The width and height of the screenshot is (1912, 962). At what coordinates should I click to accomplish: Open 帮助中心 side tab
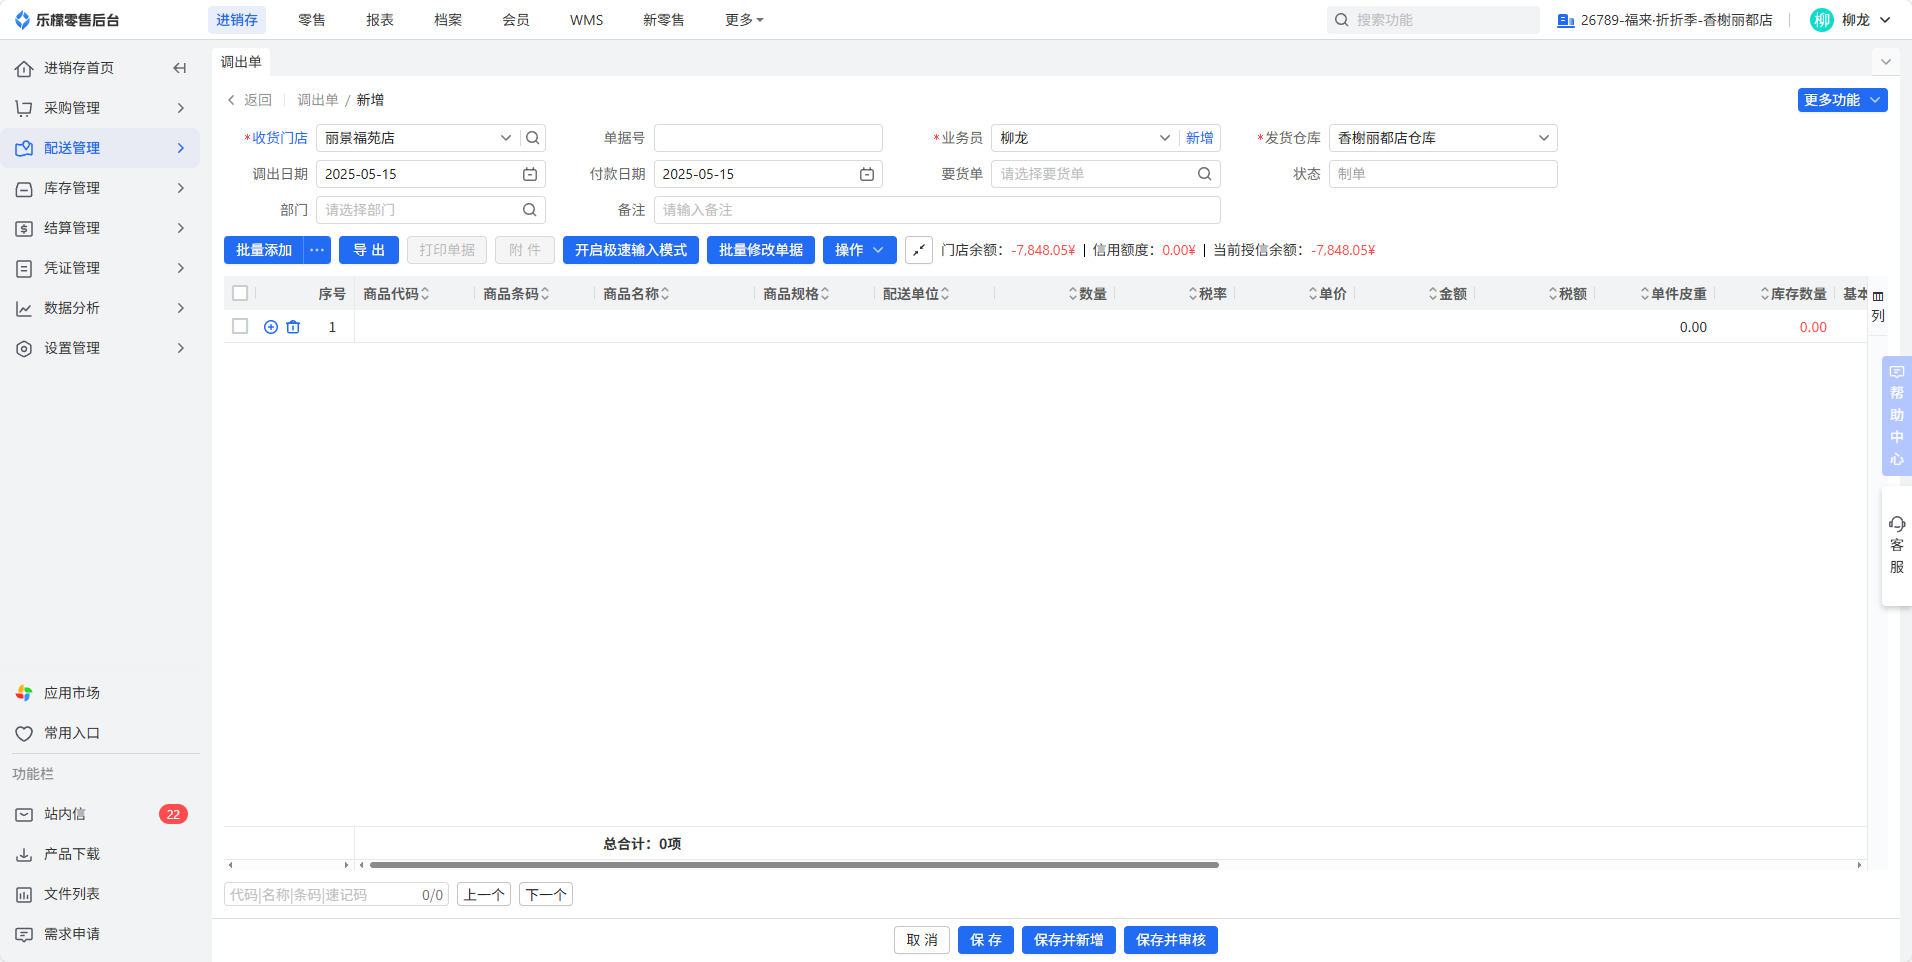(x=1897, y=415)
